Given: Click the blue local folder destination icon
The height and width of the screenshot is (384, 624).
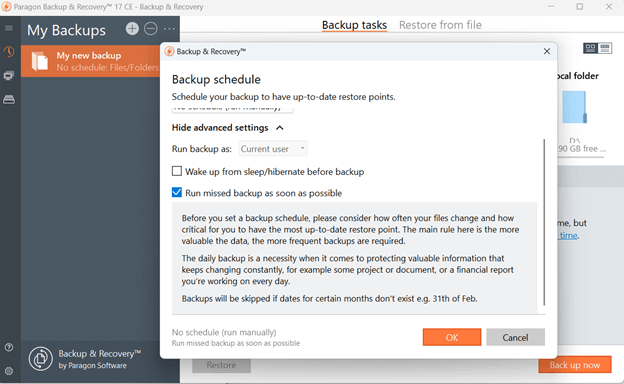Looking at the screenshot, I should click(574, 107).
